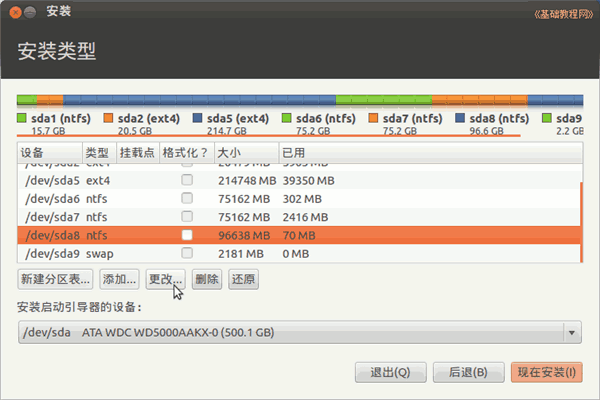Click the grey minimize window button

point(30,13)
